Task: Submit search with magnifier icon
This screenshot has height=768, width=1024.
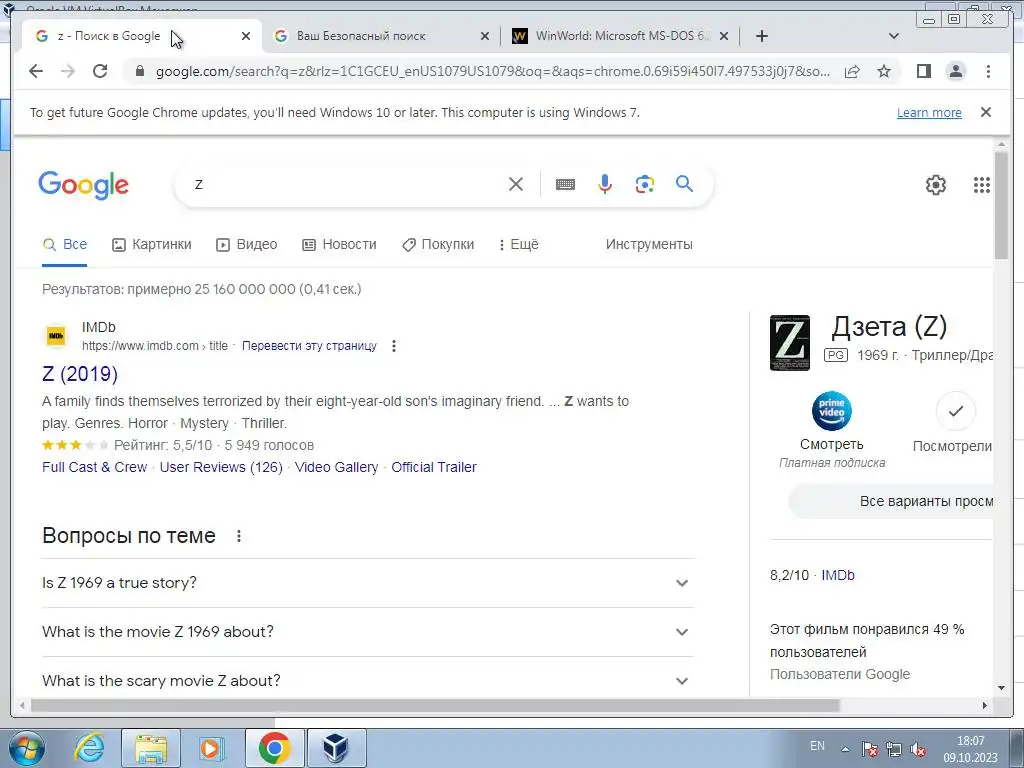Action: [684, 184]
